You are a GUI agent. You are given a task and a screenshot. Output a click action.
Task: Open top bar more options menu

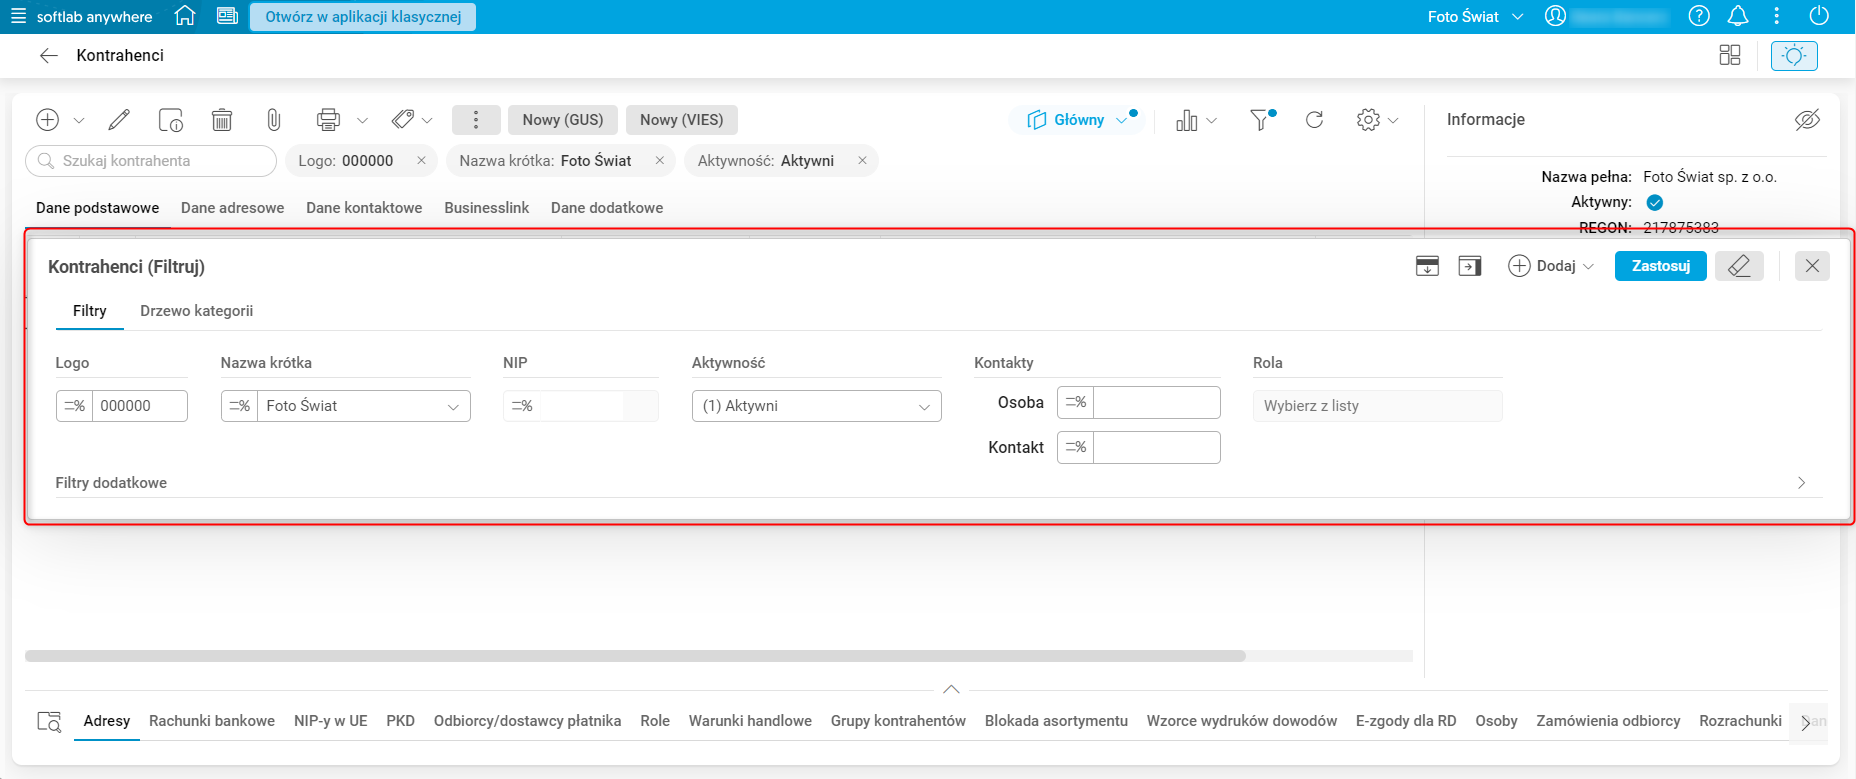click(1776, 16)
